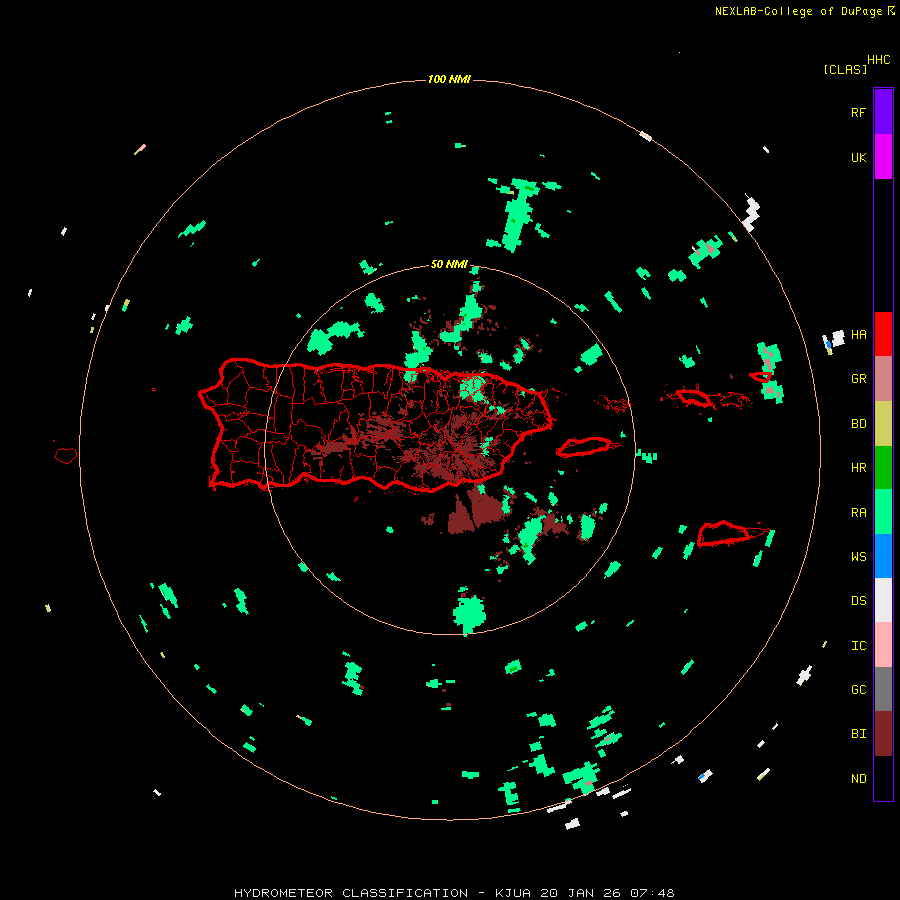Click the GC legend label
This screenshot has width=900, height=900.
coord(859,690)
